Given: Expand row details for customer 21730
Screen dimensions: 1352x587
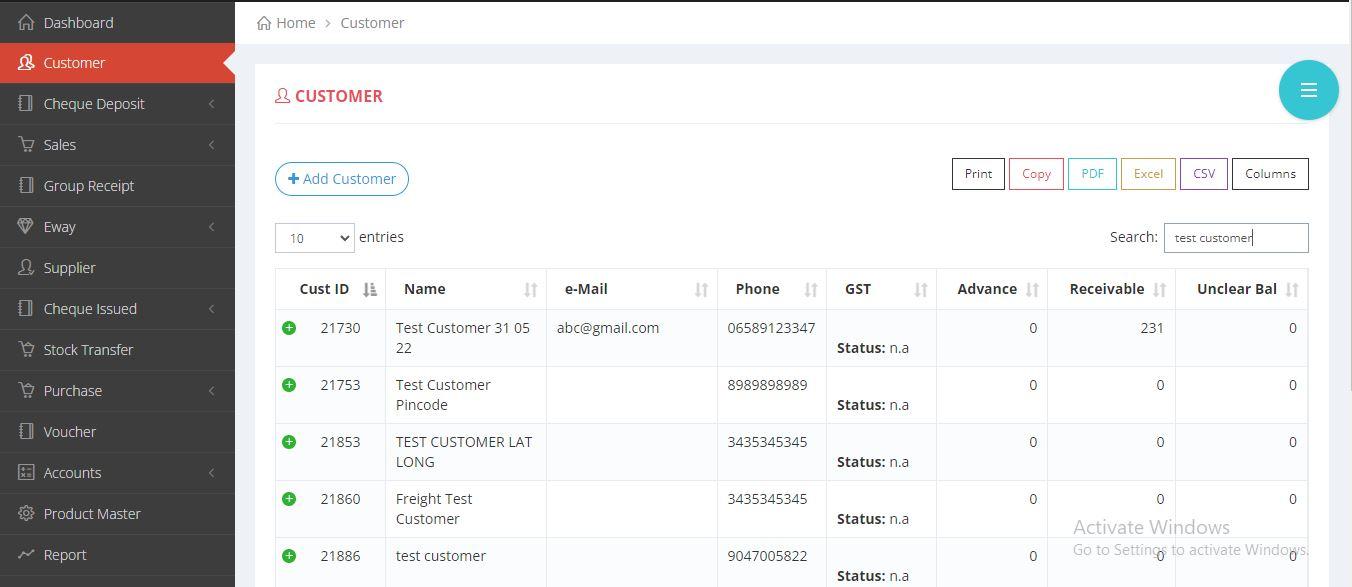Looking at the screenshot, I should pos(289,328).
